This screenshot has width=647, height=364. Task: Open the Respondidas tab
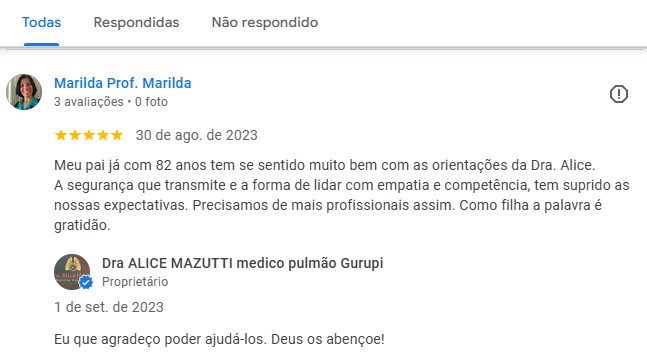[x=136, y=22]
